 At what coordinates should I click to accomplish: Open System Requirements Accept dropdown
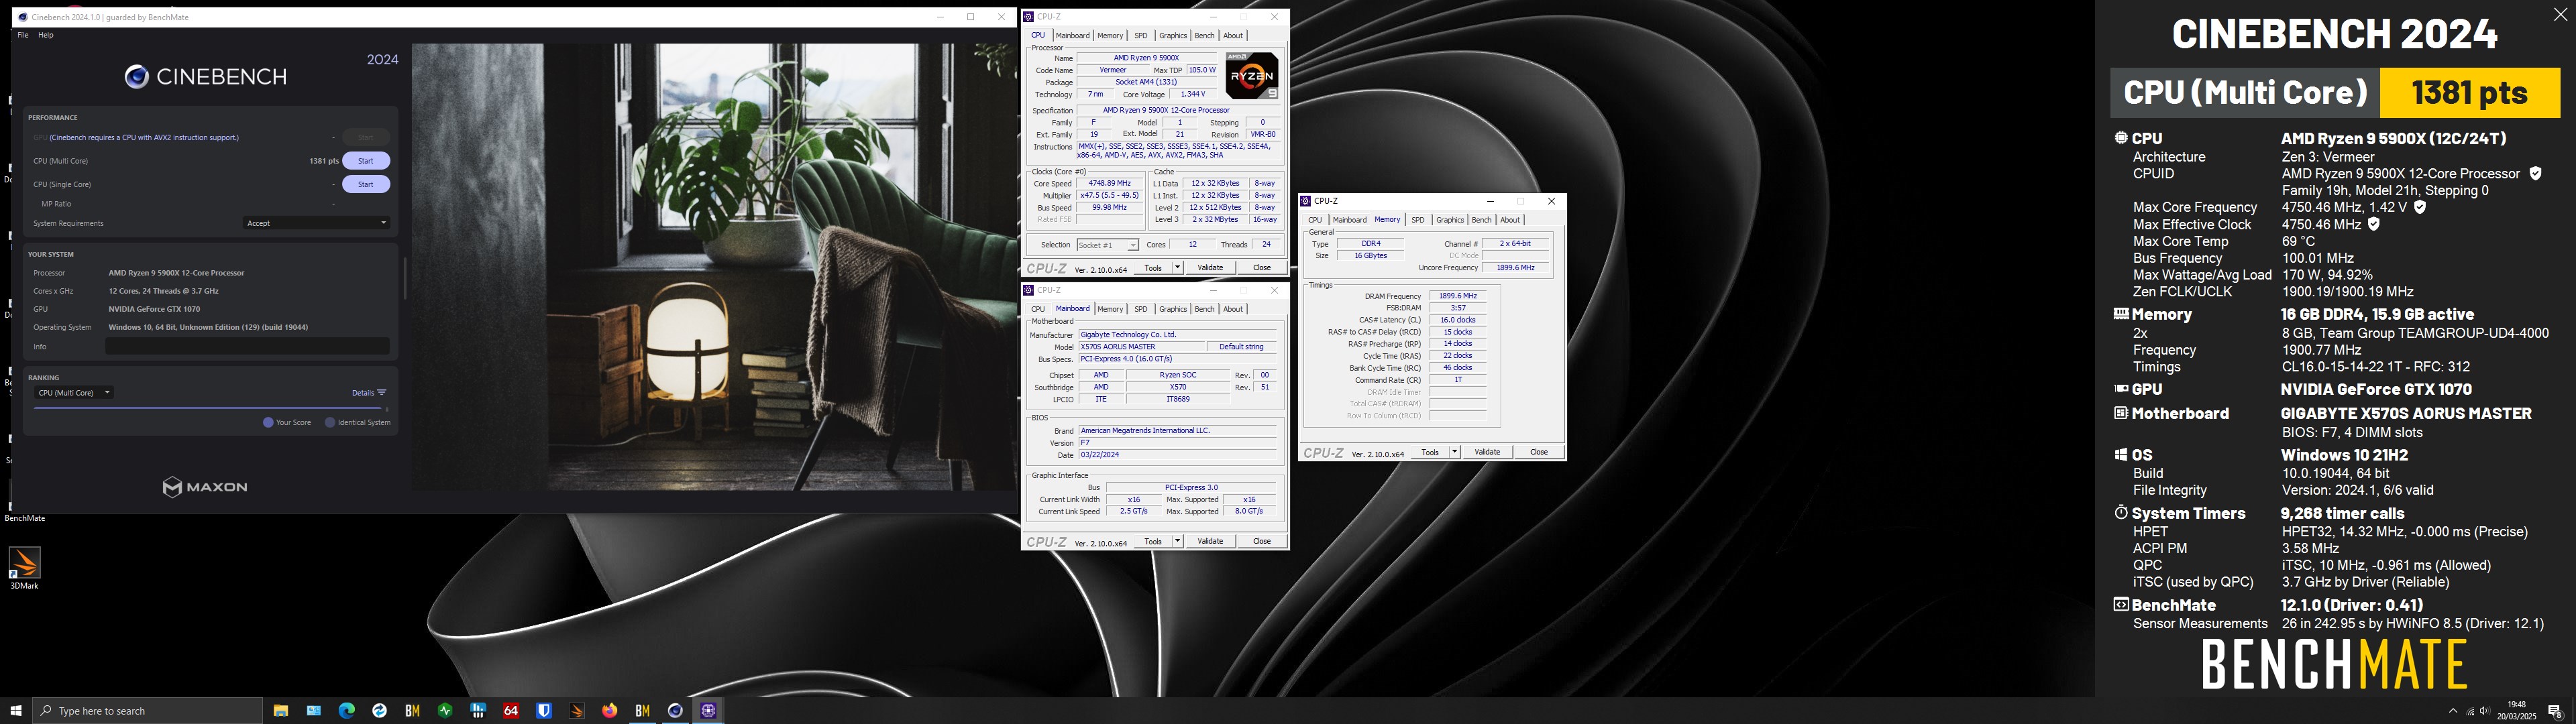(316, 223)
